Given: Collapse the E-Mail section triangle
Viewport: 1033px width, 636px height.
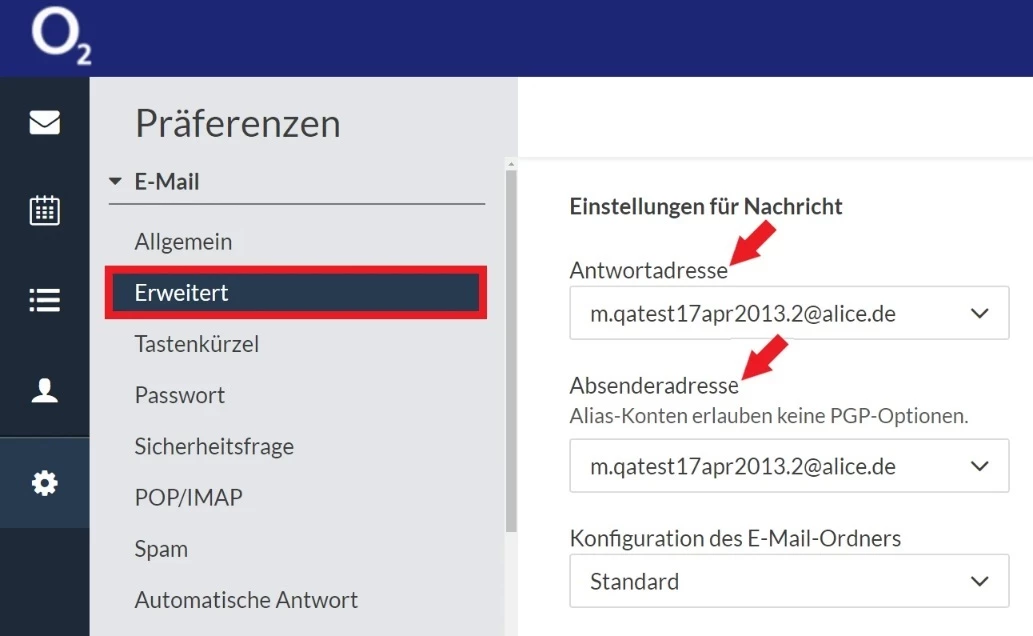Looking at the screenshot, I should (x=115, y=182).
